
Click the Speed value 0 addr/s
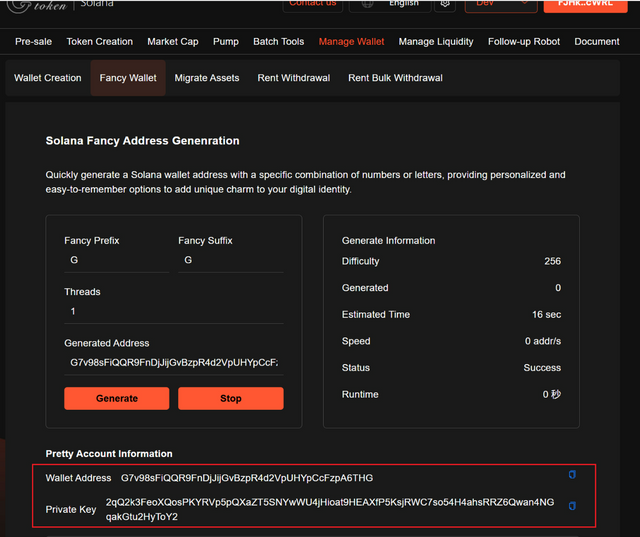pyautogui.click(x=543, y=341)
